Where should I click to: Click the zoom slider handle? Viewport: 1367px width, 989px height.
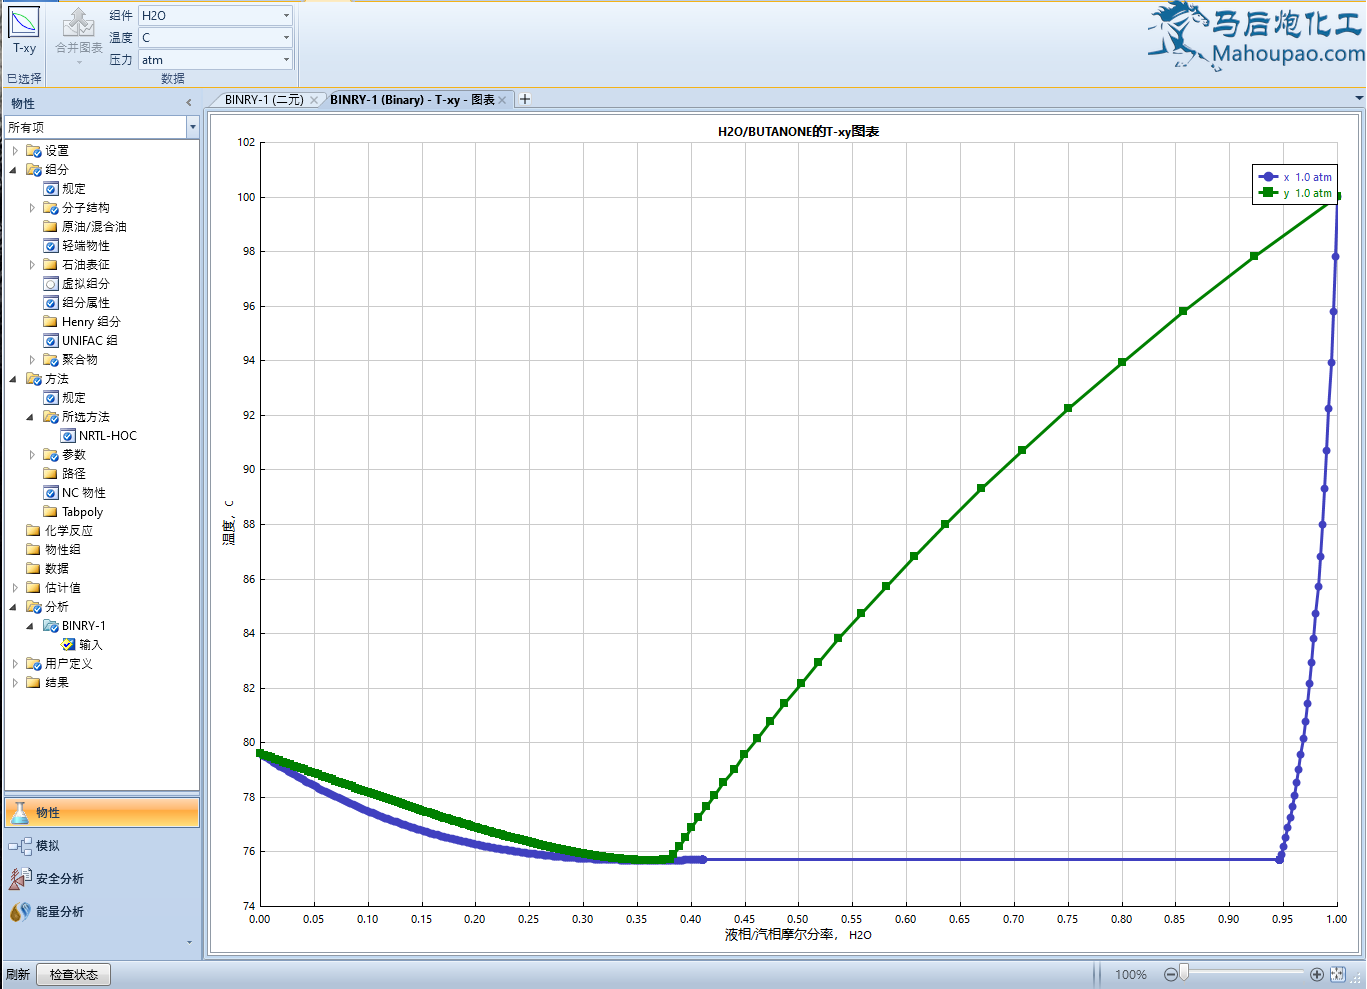coord(1184,974)
